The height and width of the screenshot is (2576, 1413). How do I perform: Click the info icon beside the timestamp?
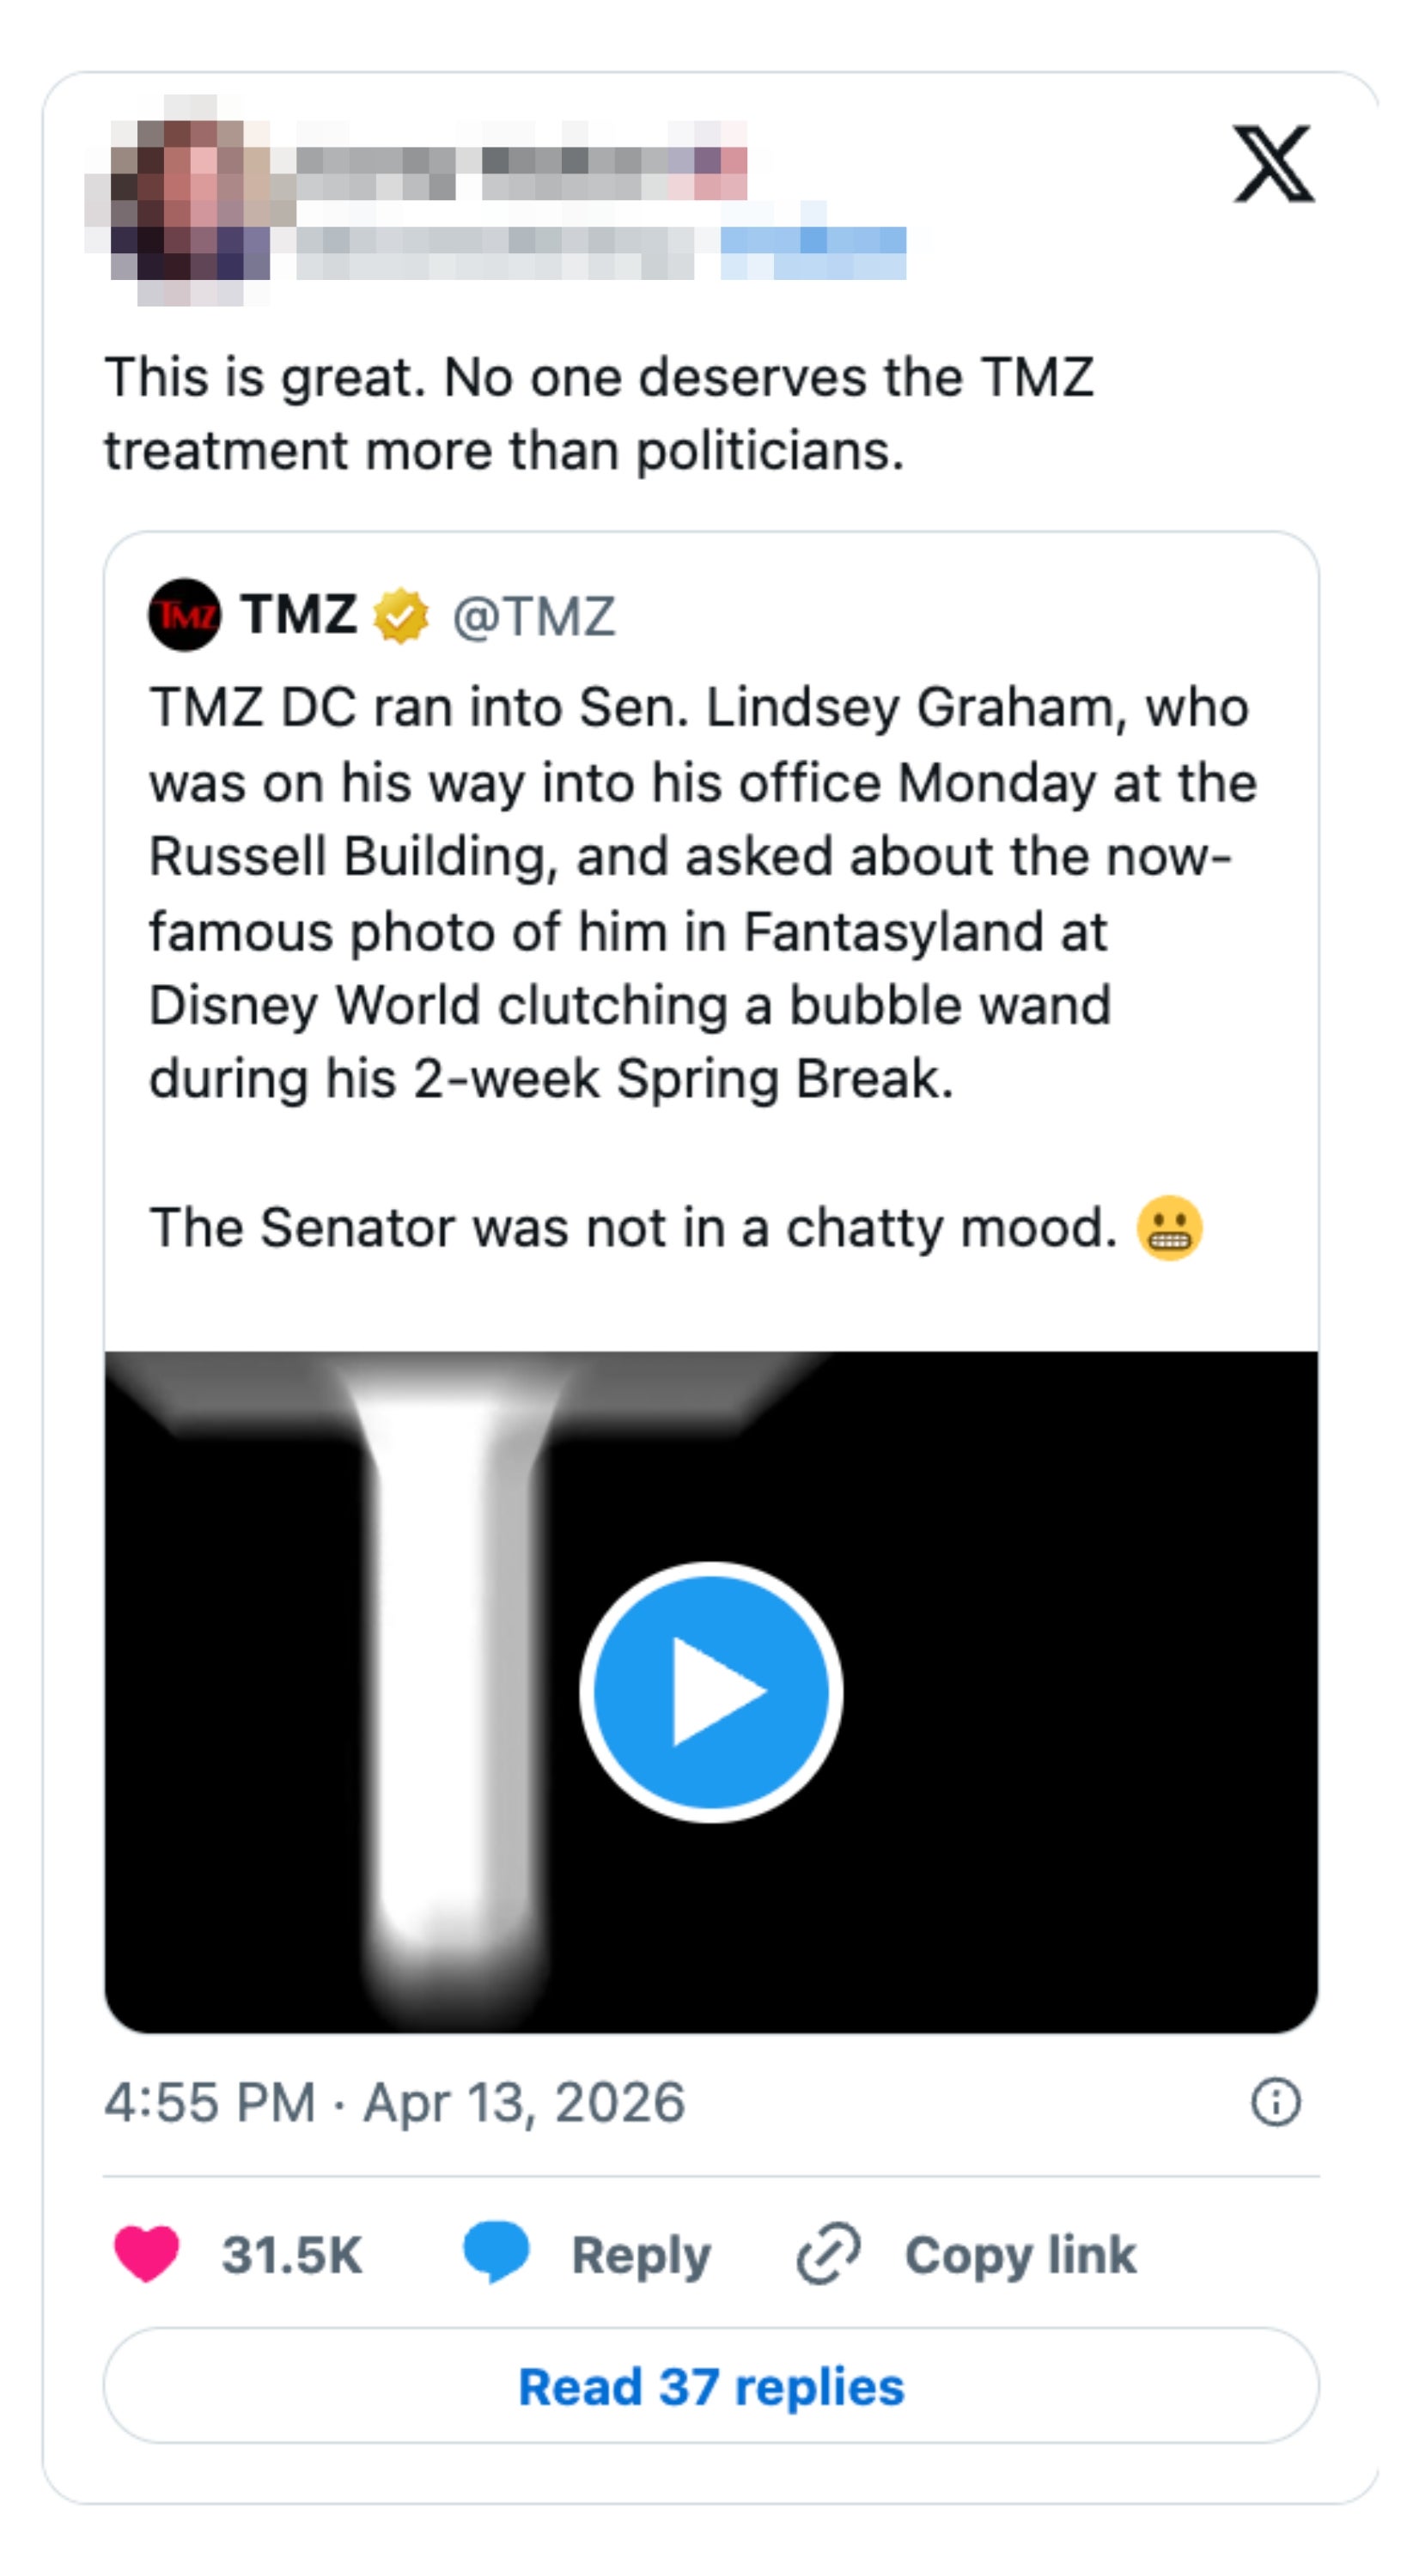tap(1275, 2101)
